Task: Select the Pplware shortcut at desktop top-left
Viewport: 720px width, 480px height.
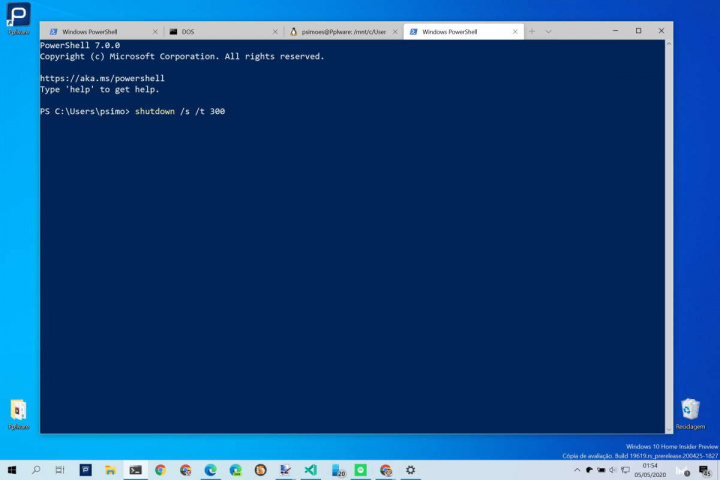Action: pos(19,16)
